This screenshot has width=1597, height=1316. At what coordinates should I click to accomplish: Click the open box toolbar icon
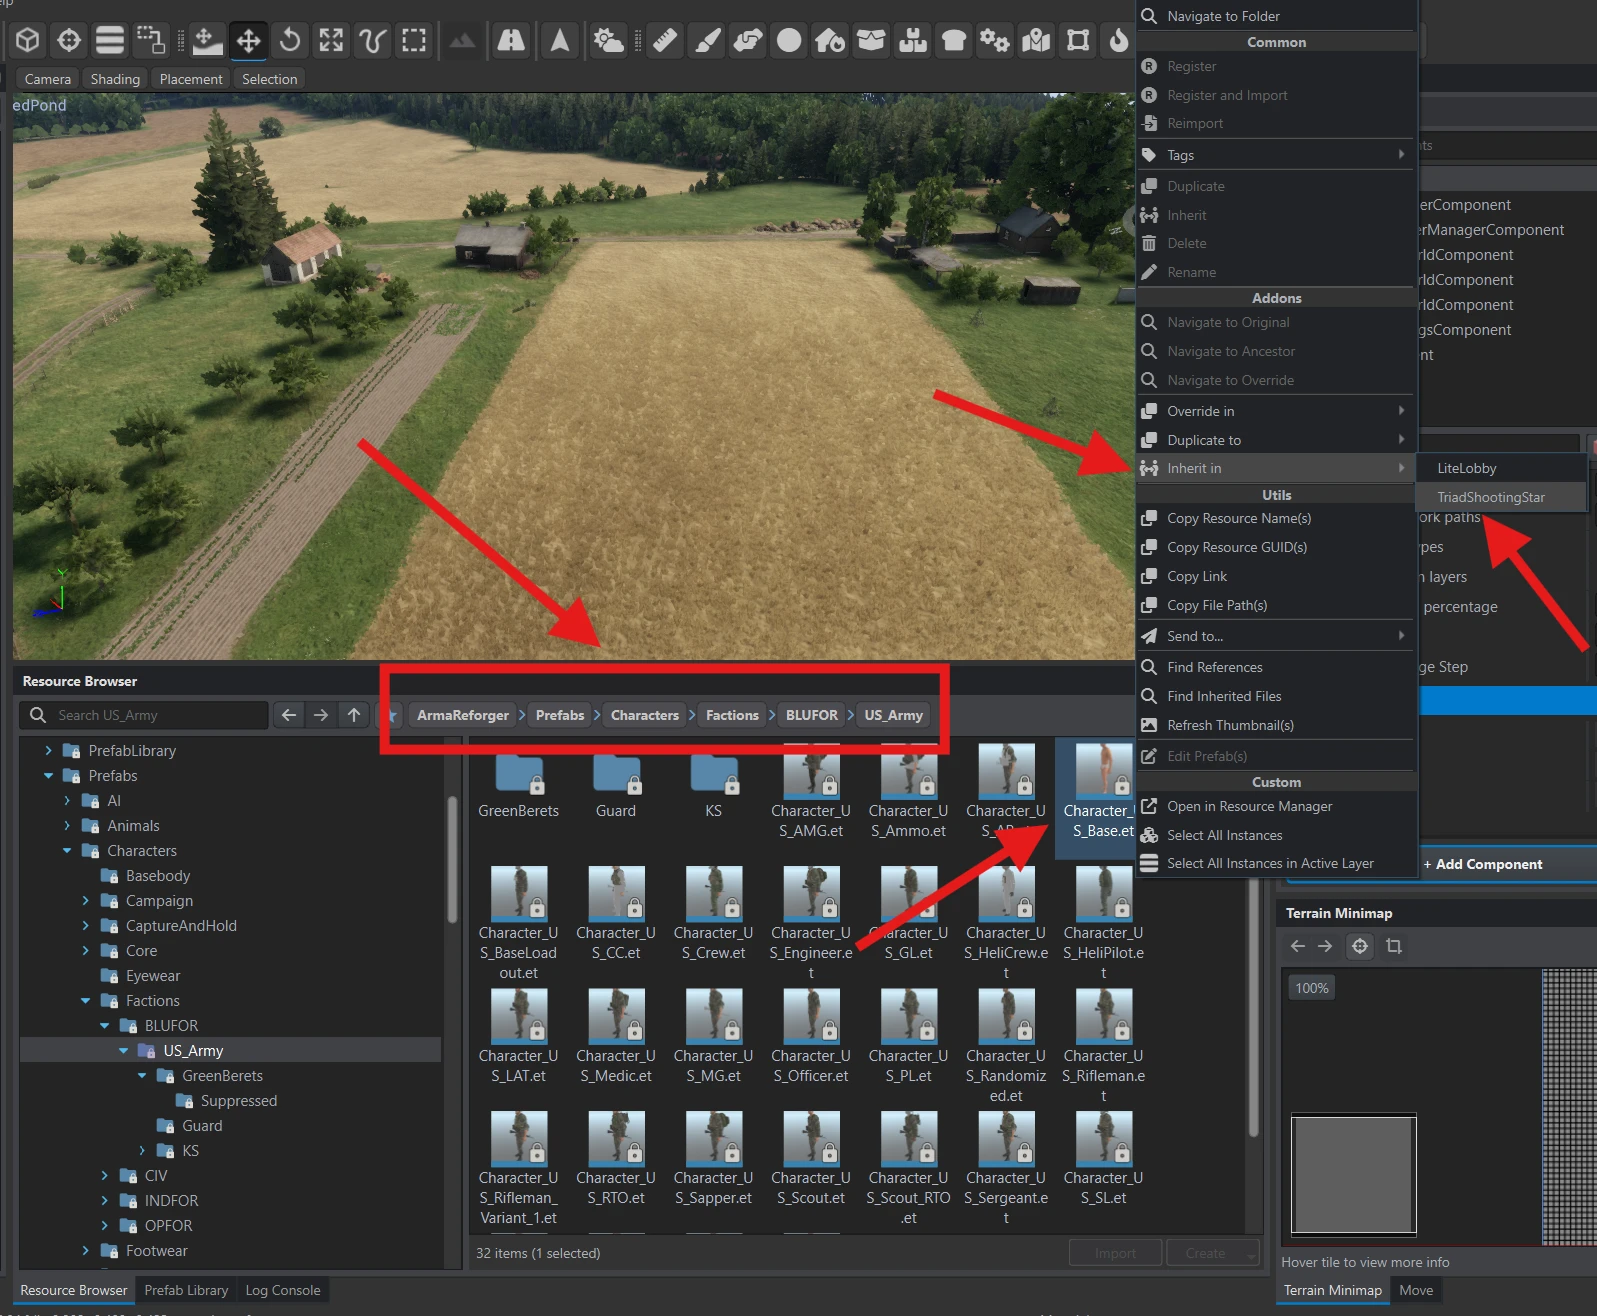pyautogui.click(x=871, y=40)
